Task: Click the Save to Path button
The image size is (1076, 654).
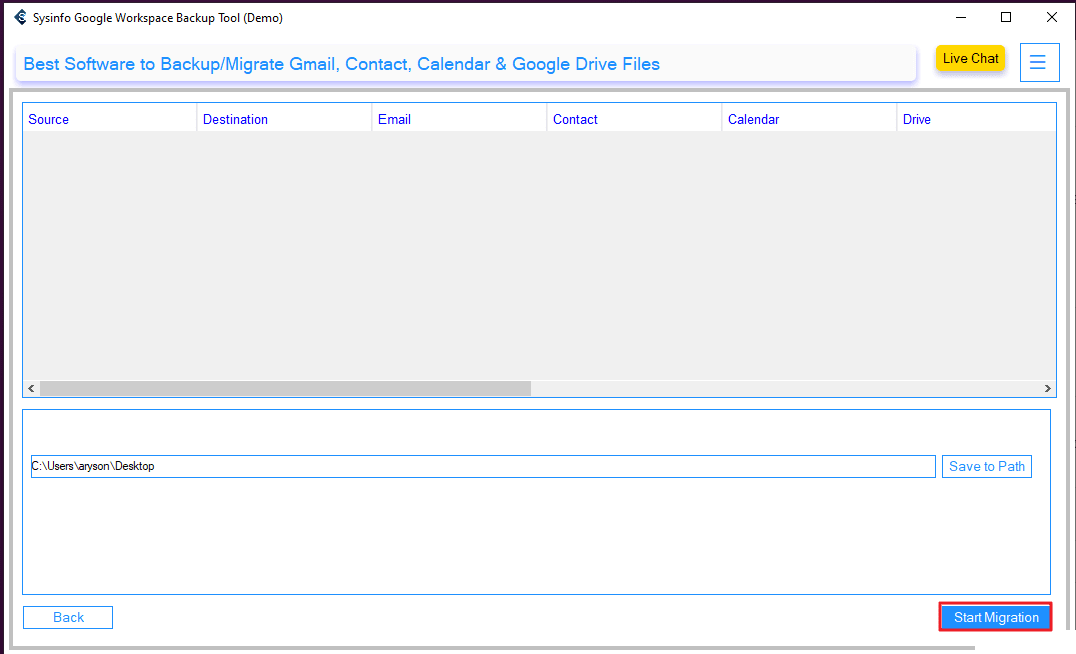Action: pyautogui.click(x=986, y=466)
